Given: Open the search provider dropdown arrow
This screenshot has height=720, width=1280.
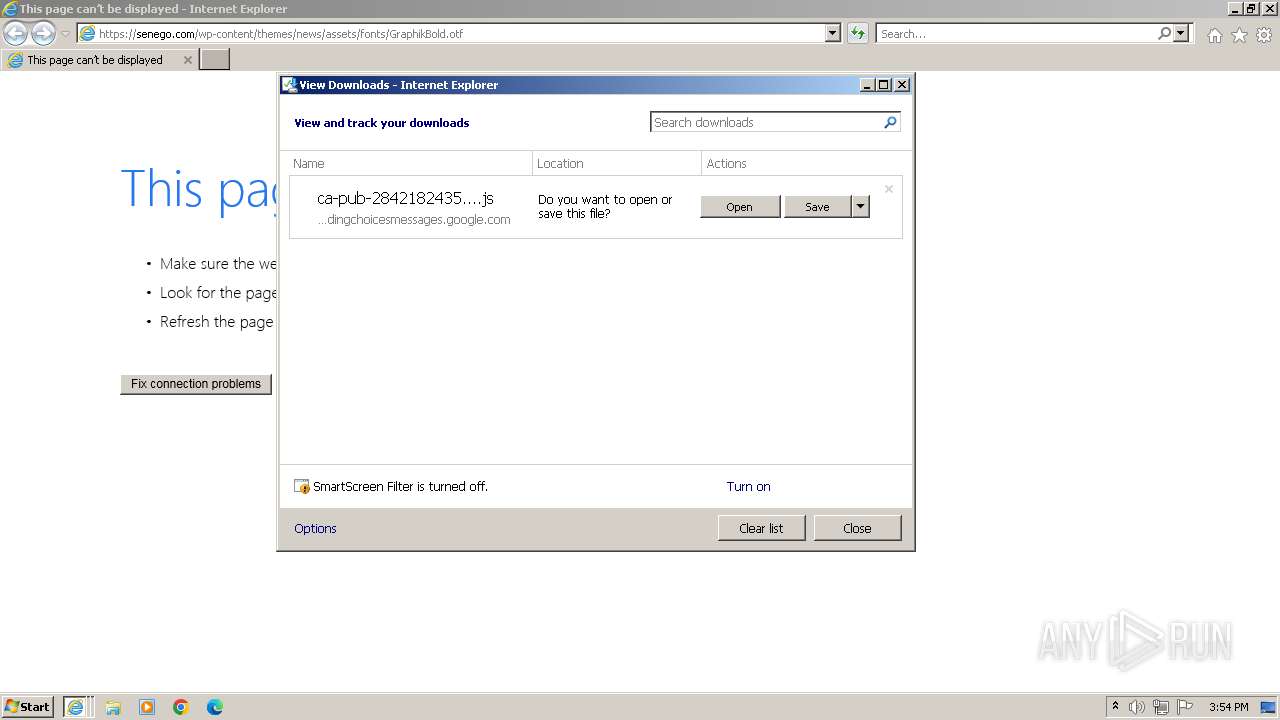Looking at the screenshot, I should click(x=1181, y=33).
